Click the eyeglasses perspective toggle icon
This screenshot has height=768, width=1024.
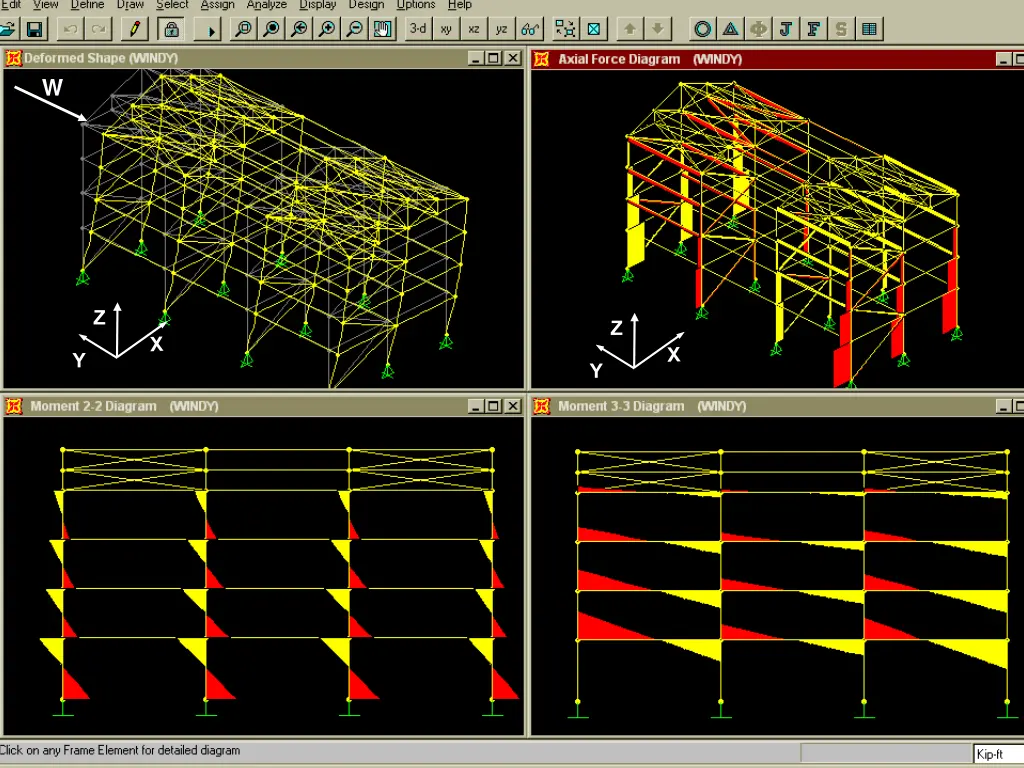(530, 29)
